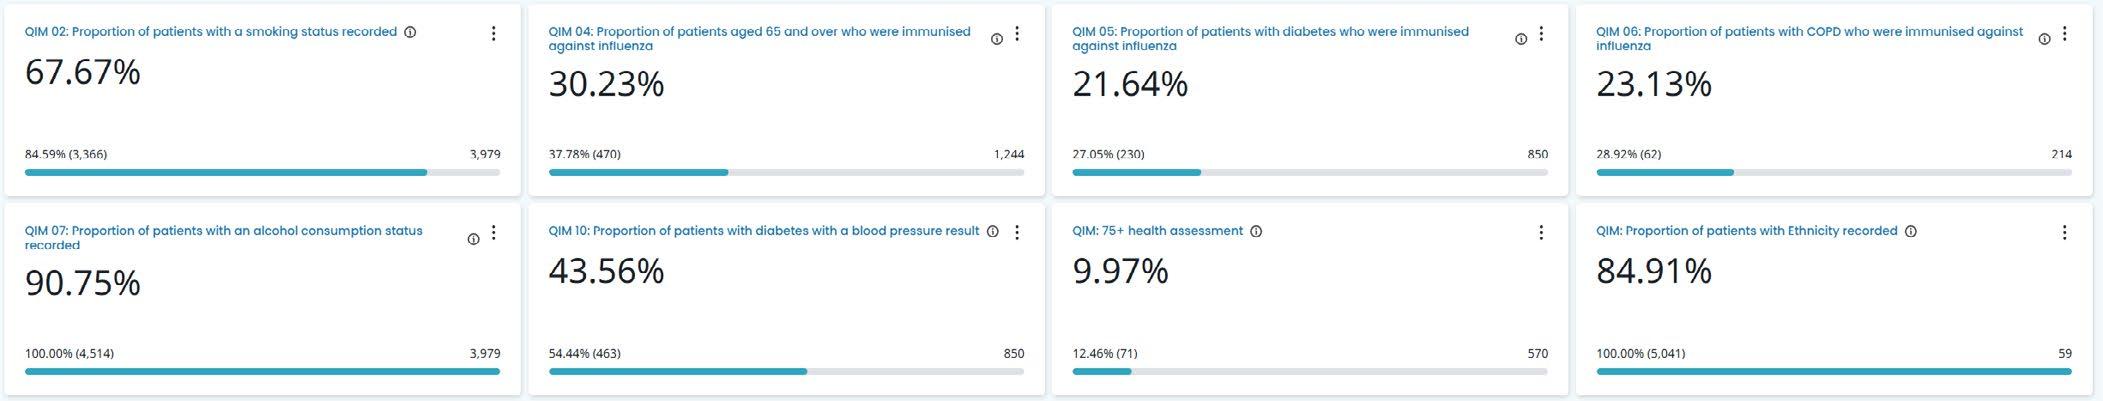
Task: Open the kebab menu on QIM 06 COPD card
Action: [x=2065, y=33]
